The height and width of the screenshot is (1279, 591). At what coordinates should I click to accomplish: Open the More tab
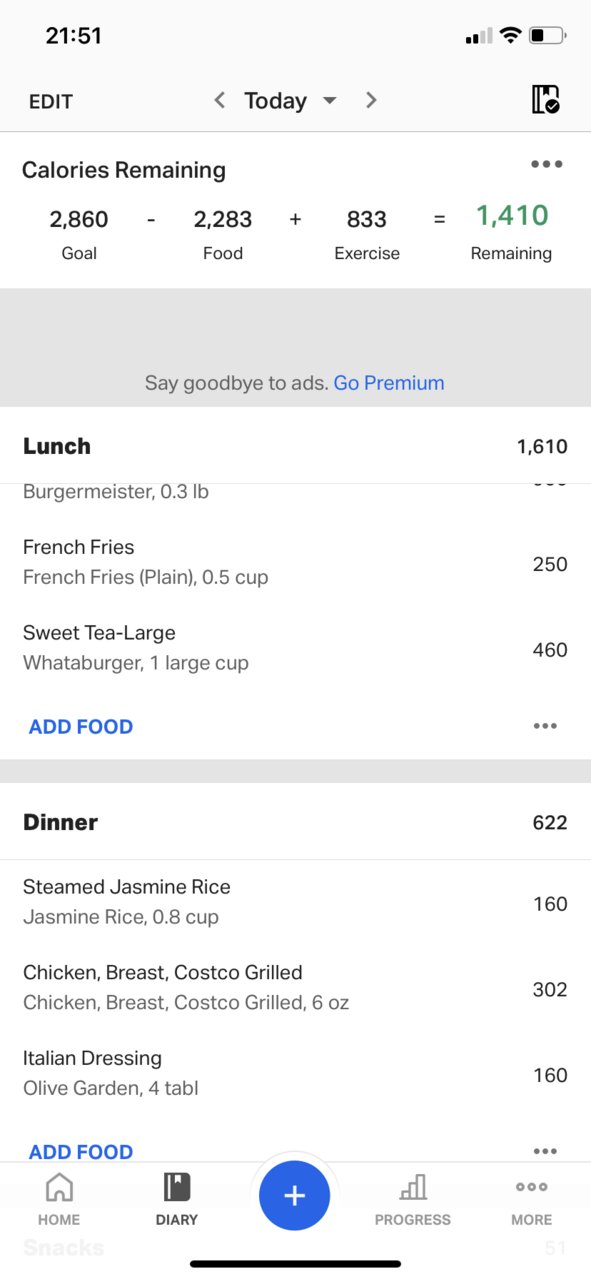[531, 1199]
